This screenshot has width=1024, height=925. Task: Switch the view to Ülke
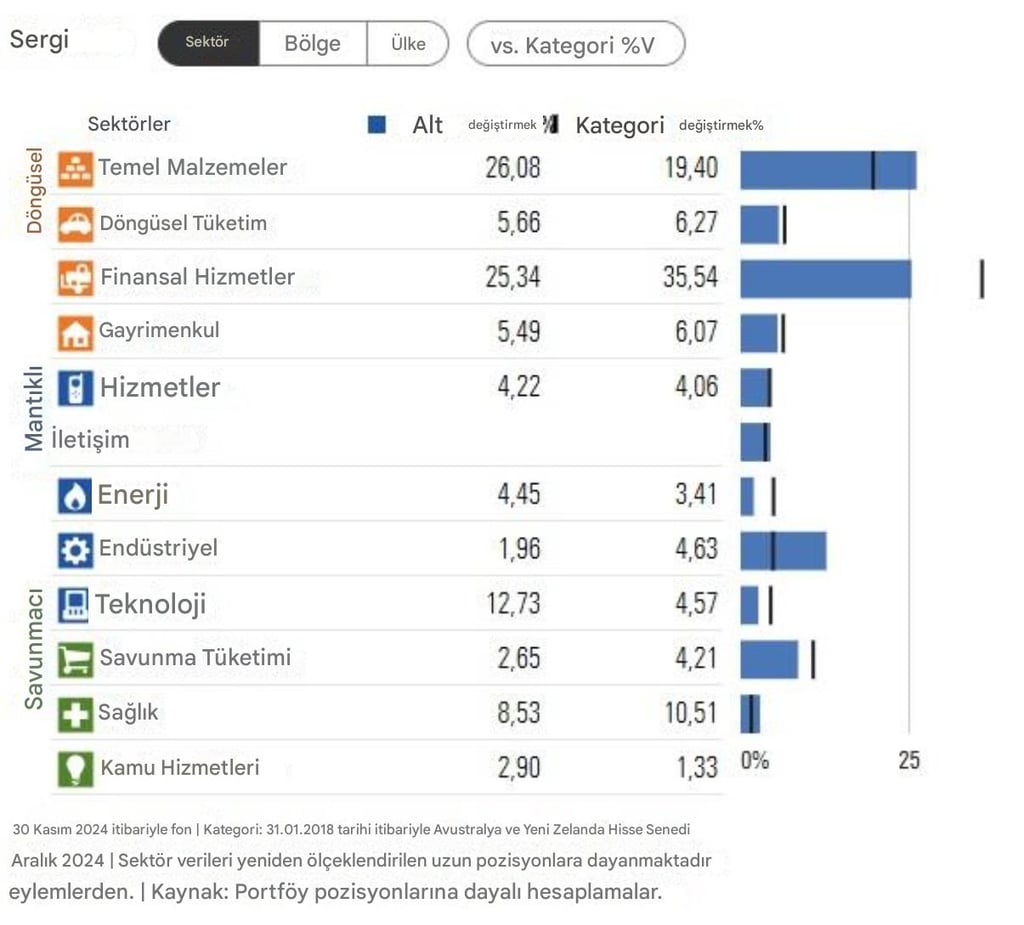pos(408,43)
